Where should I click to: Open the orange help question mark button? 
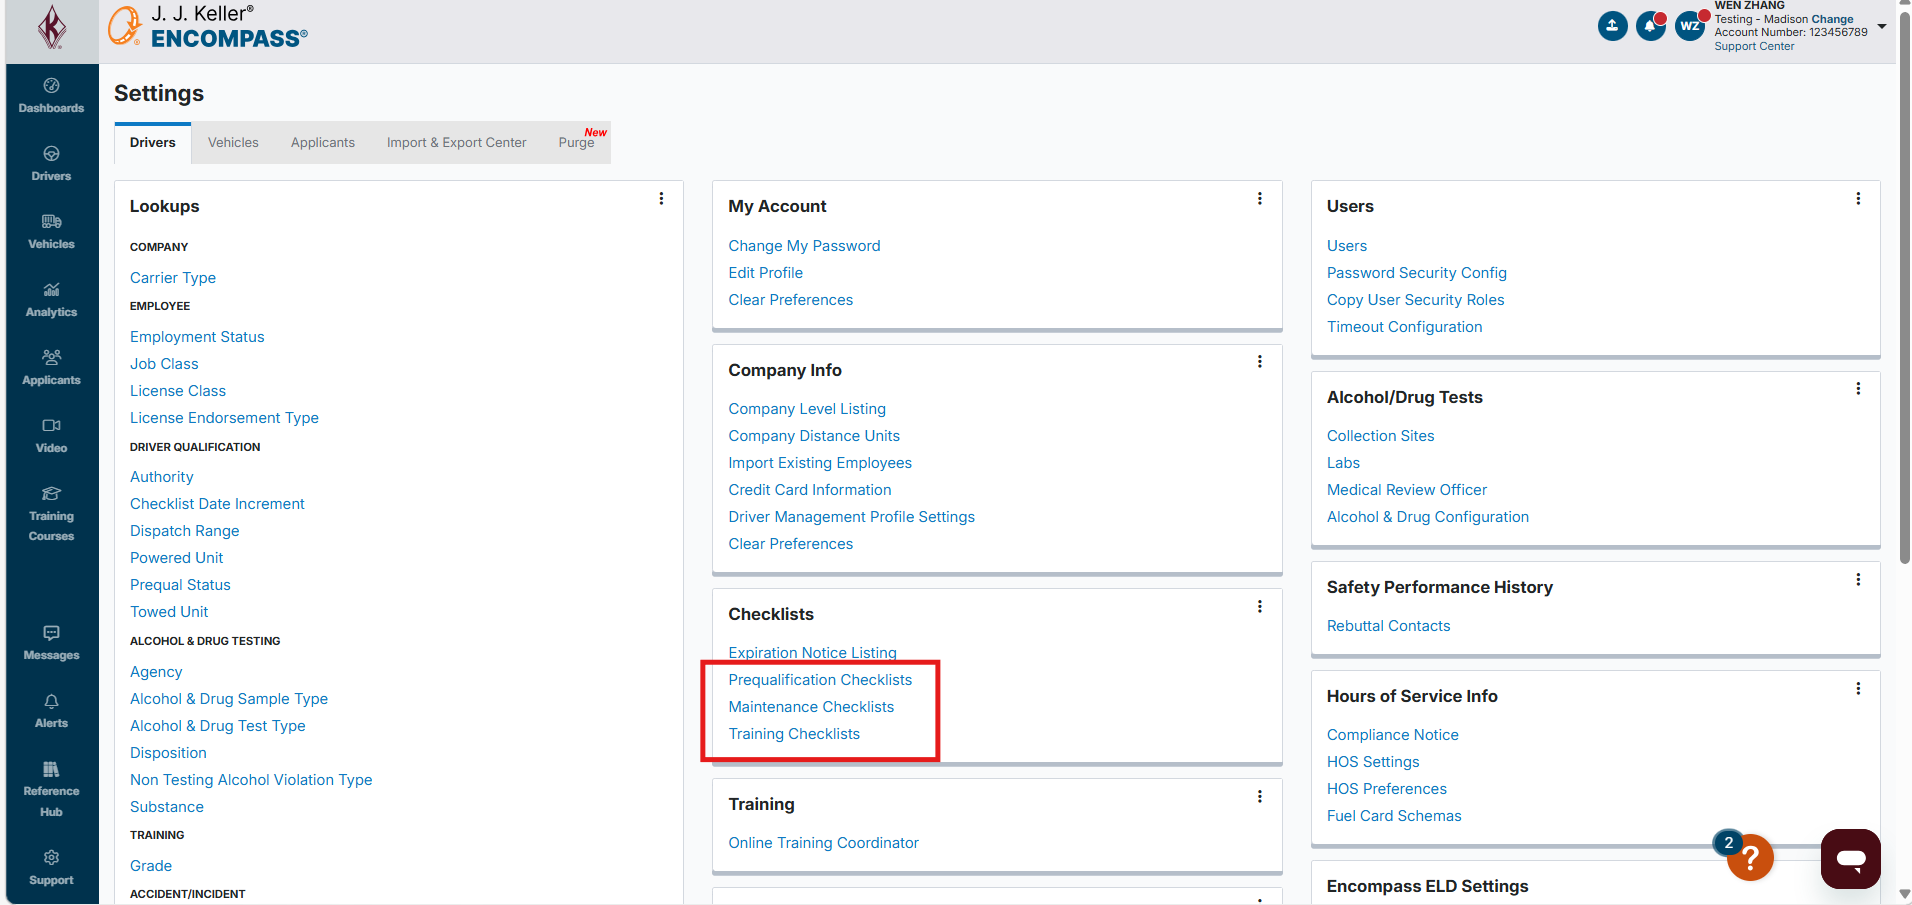tap(1750, 858)
